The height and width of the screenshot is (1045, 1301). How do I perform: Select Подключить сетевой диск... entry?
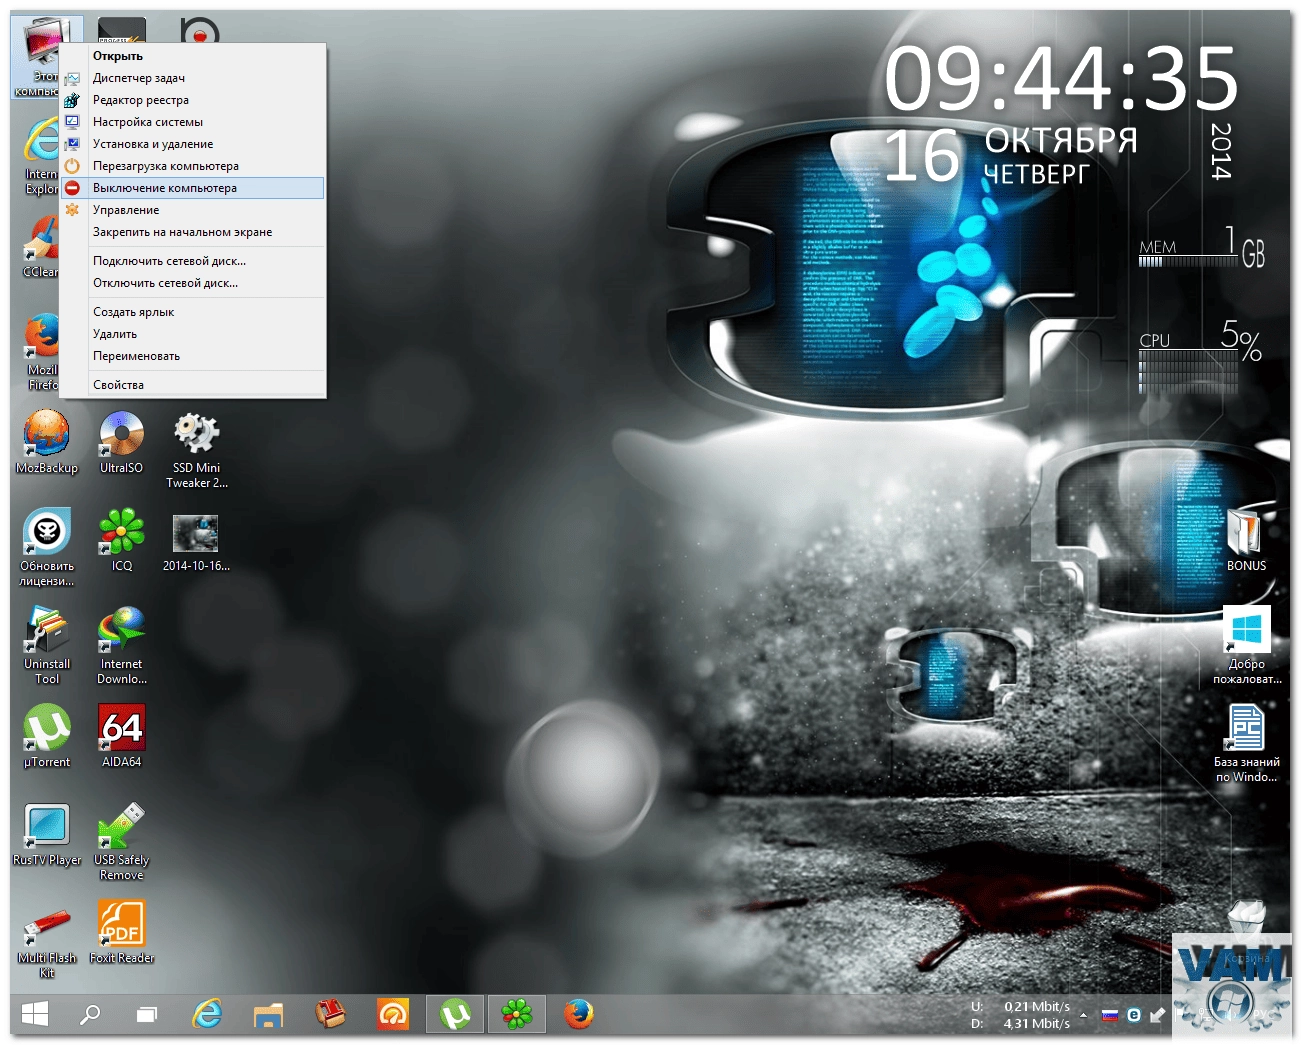193,261
